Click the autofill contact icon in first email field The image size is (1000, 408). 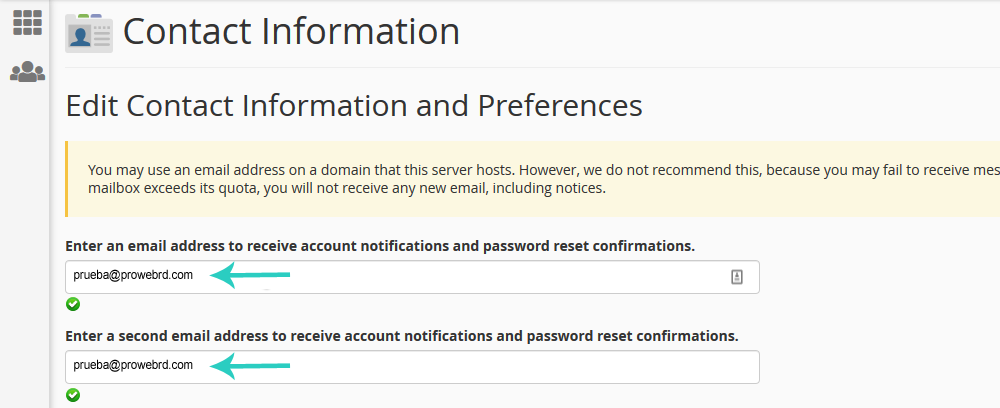point(737,277)
